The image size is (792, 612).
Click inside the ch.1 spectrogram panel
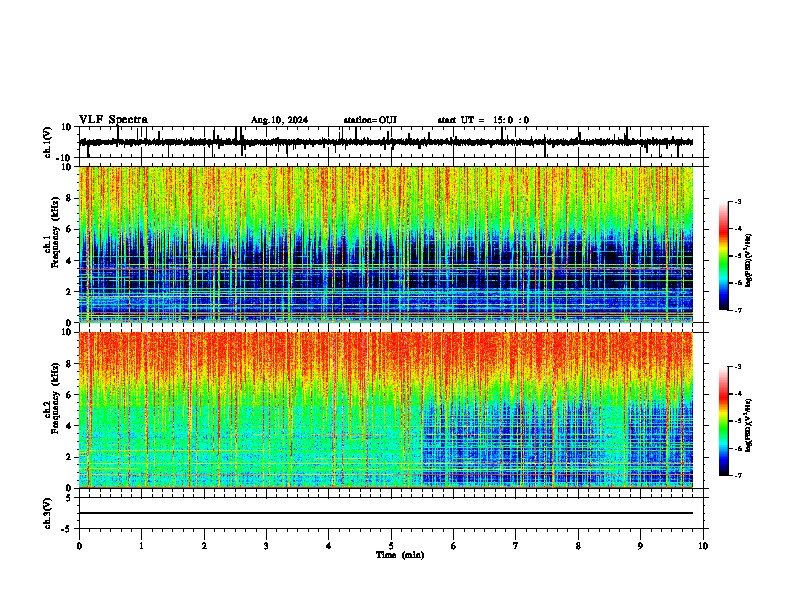pyautogui.click(x=386, y=244)
